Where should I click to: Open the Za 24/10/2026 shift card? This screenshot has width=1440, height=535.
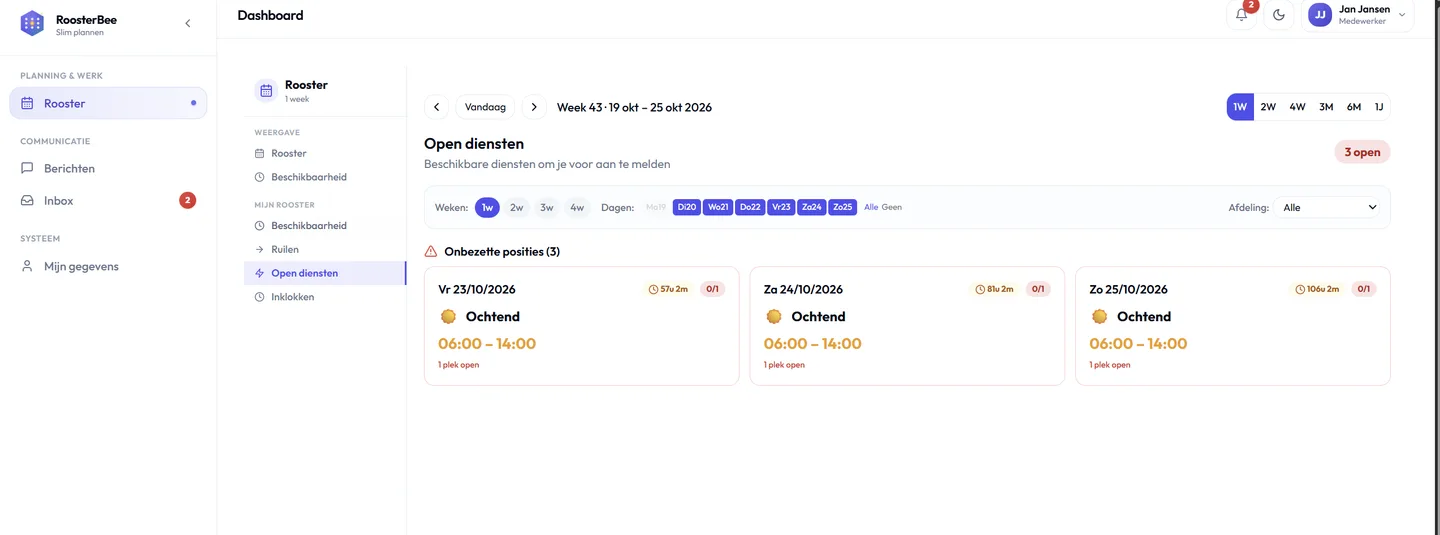click(907, 326)
